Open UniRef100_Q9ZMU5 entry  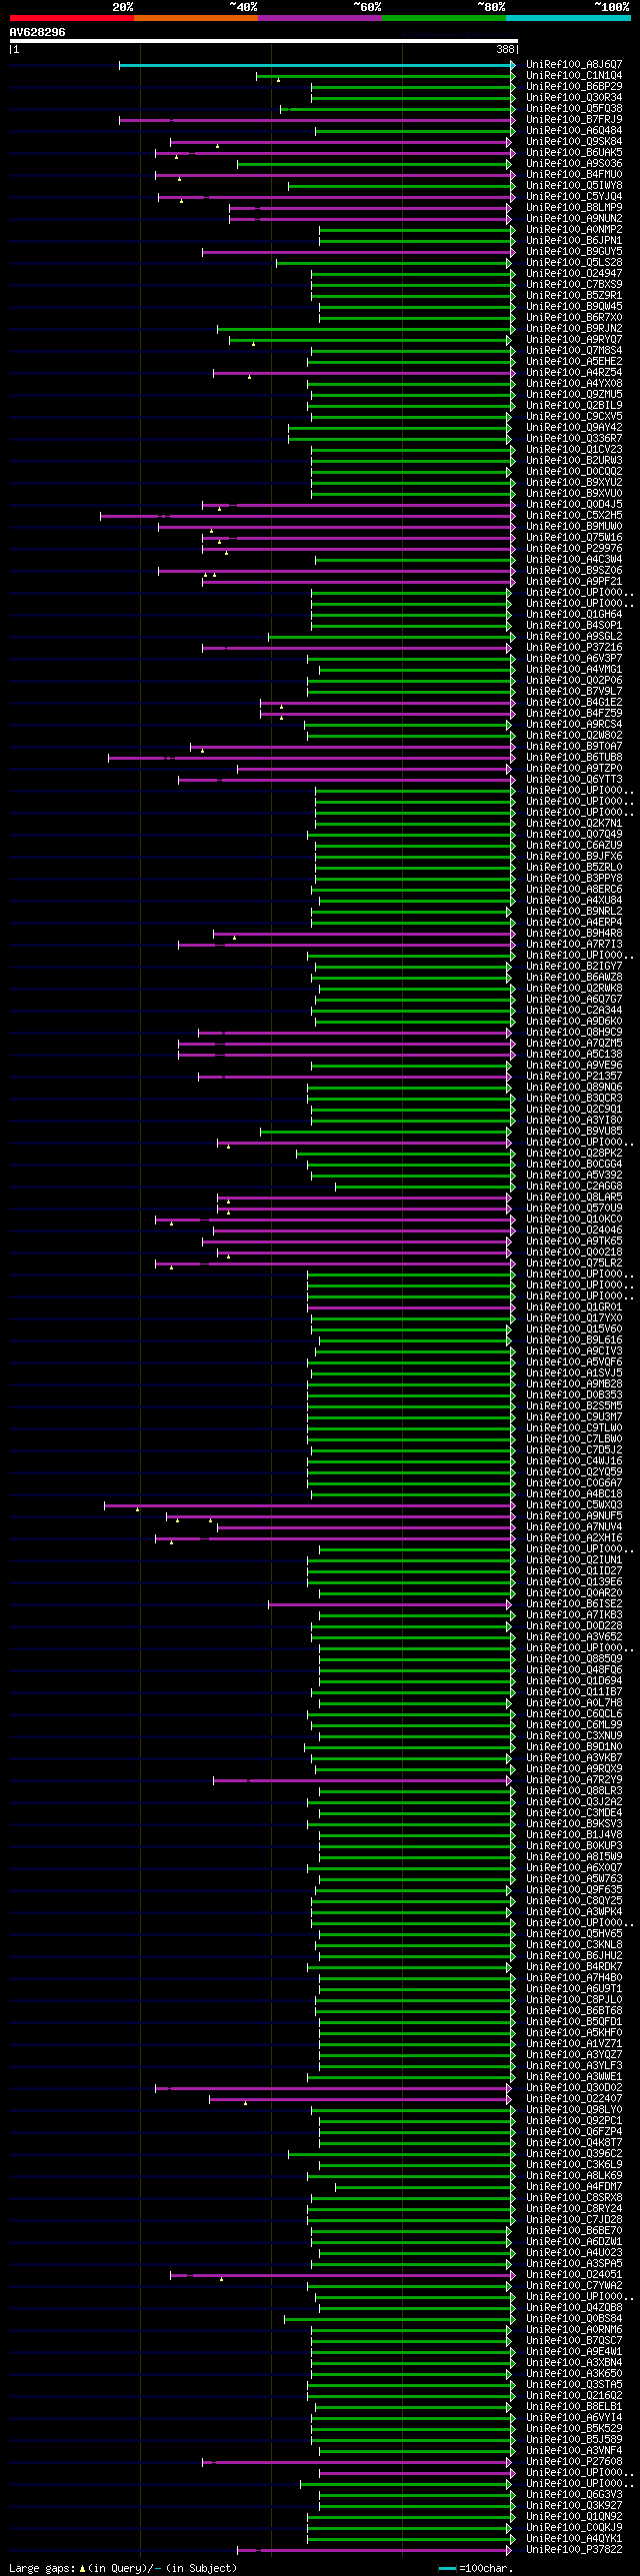[x=574, y=394]
